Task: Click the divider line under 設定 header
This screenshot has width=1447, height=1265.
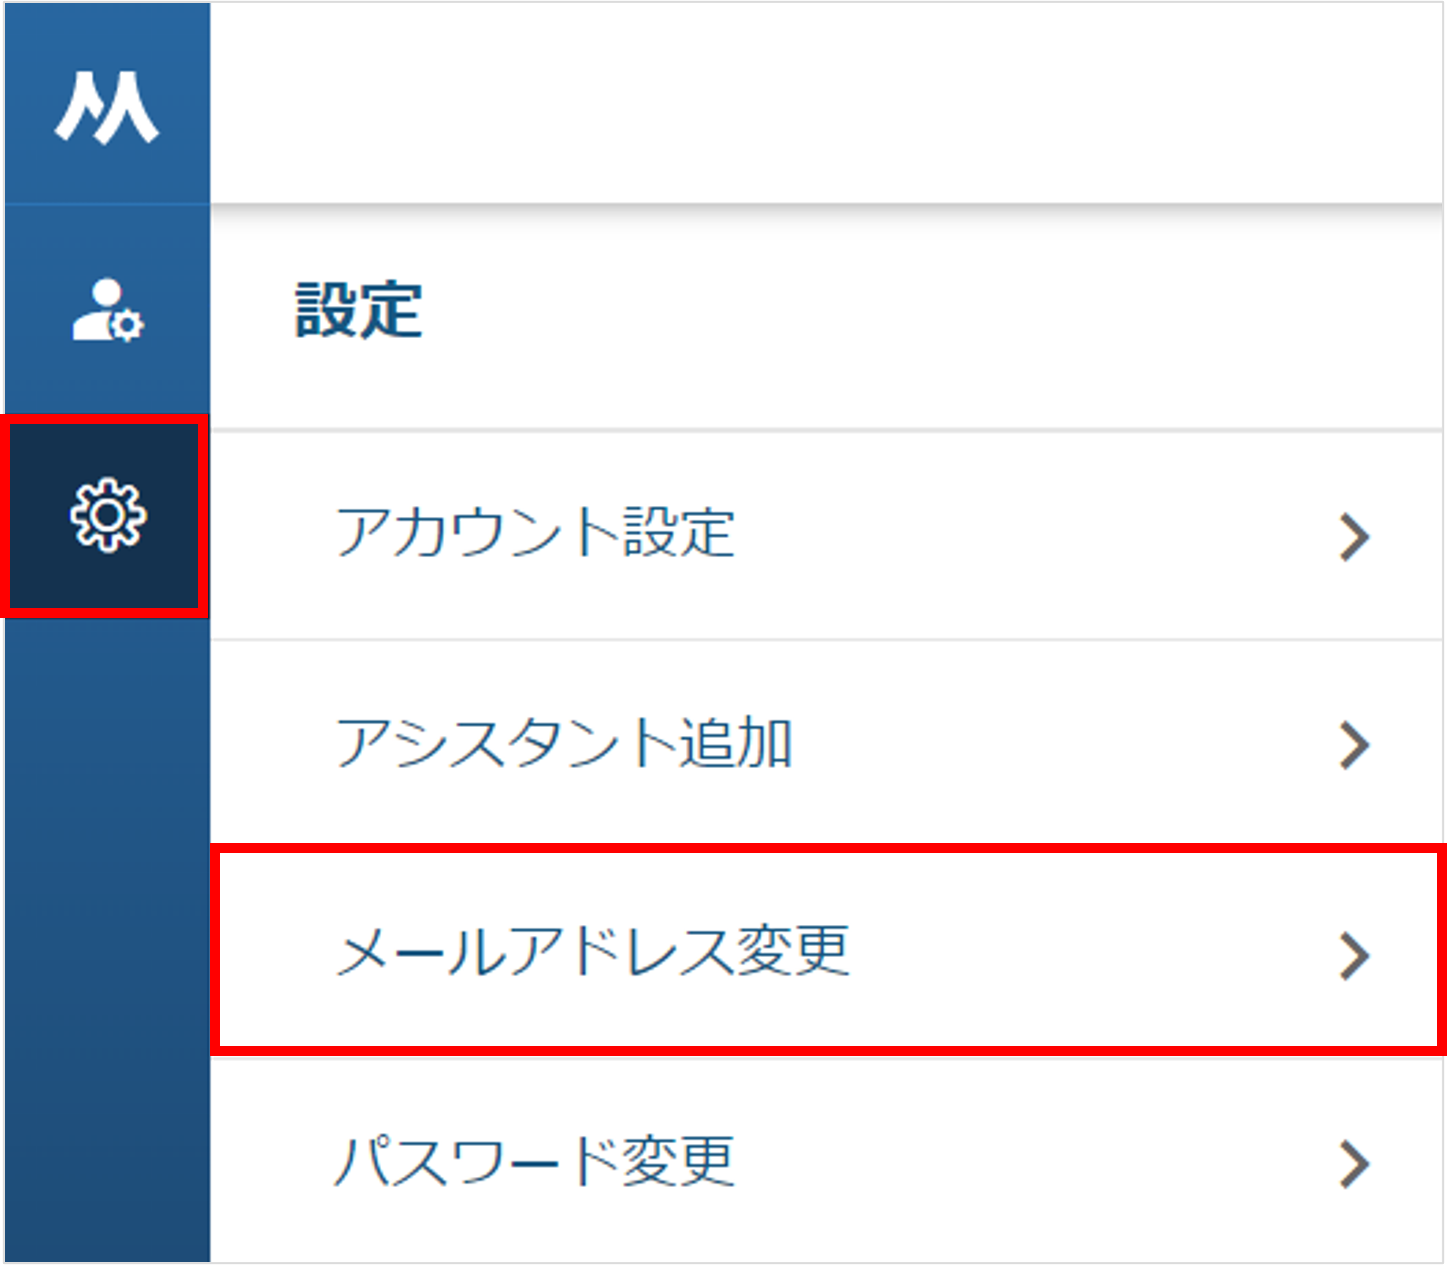Action: coord(827,431)
